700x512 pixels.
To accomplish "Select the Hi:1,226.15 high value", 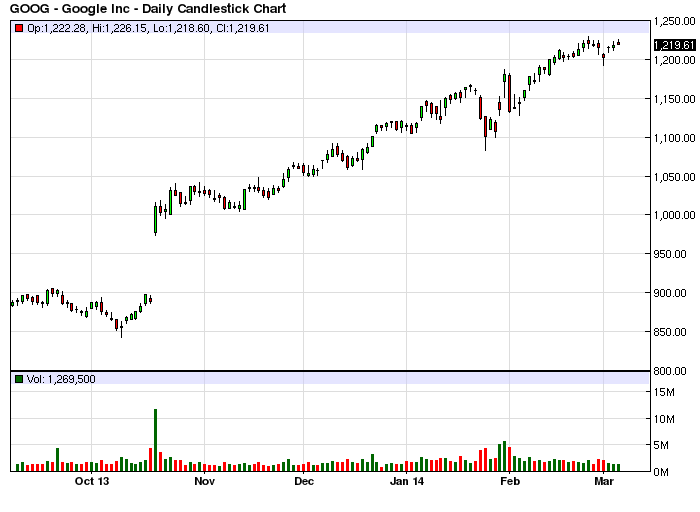I will click(x=120, y=28).
